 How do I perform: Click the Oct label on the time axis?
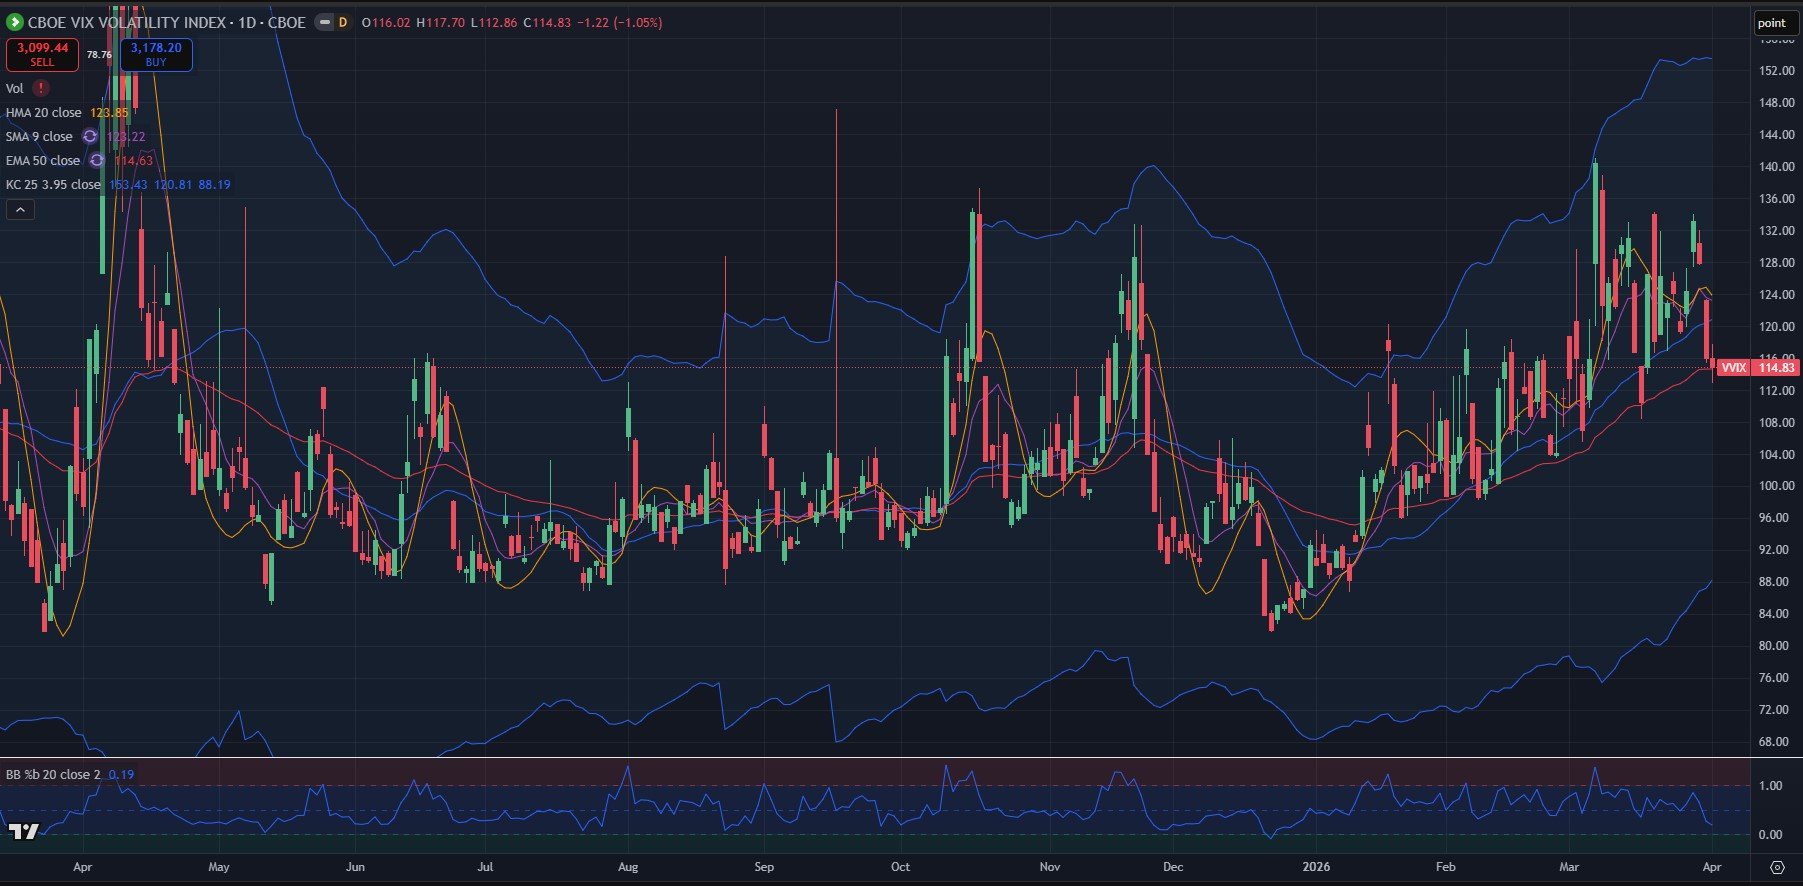coord(900,867)
